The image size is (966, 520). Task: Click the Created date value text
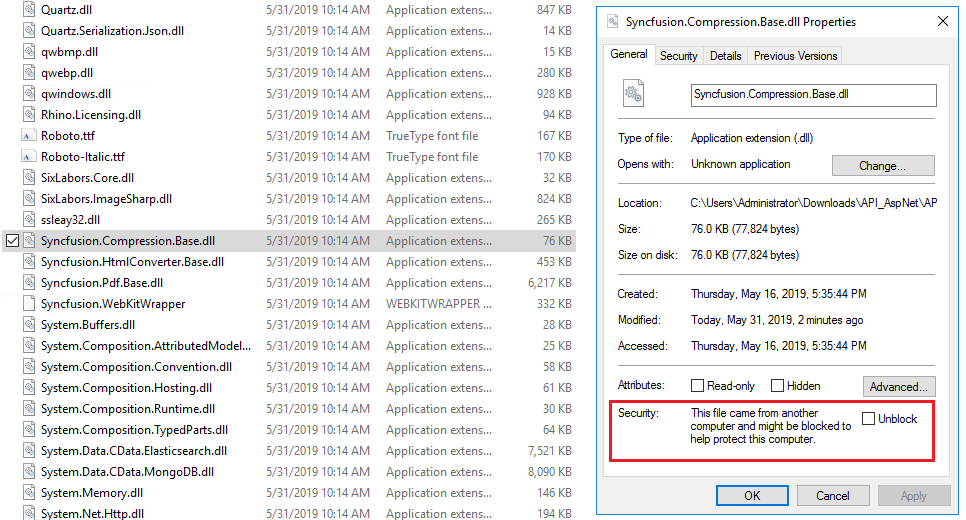click(x=779, y=294)
